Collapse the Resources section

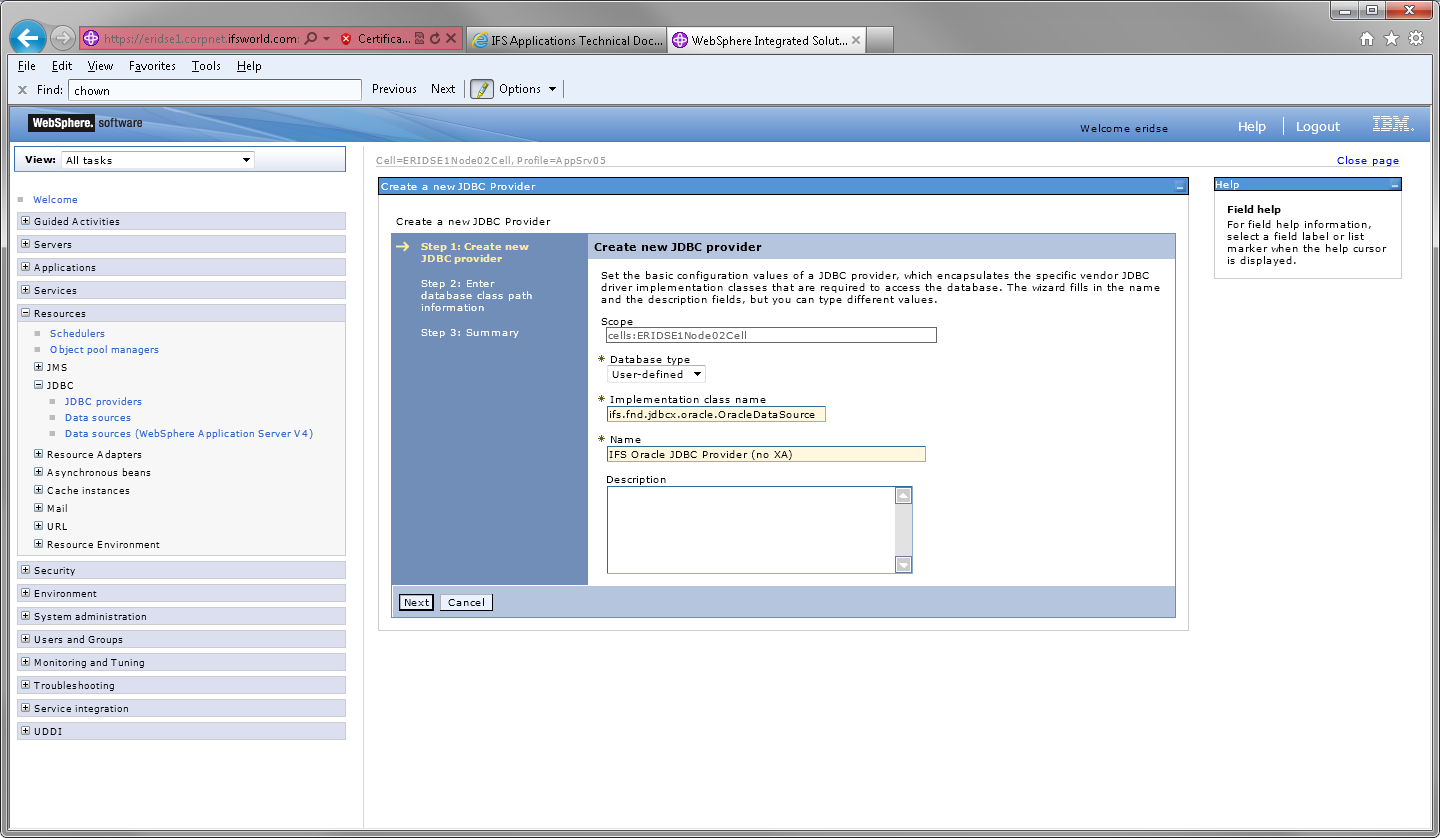(x=26, y=313)
